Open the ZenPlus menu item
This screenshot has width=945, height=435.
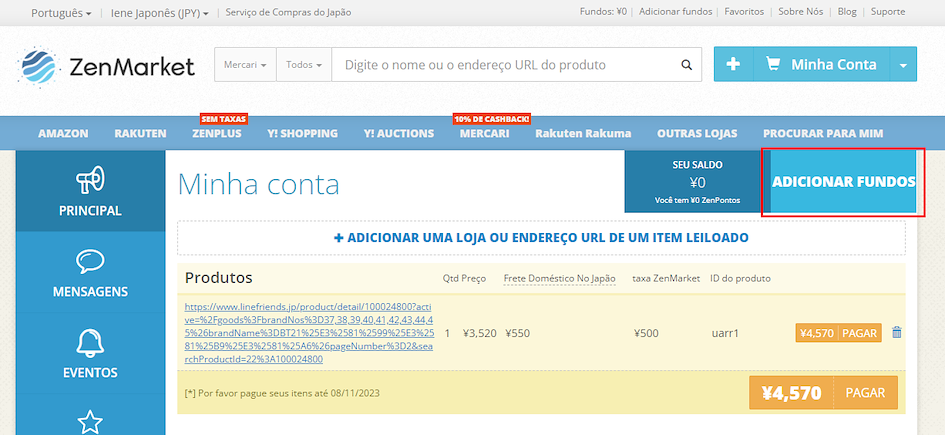[x=217, y=134]
